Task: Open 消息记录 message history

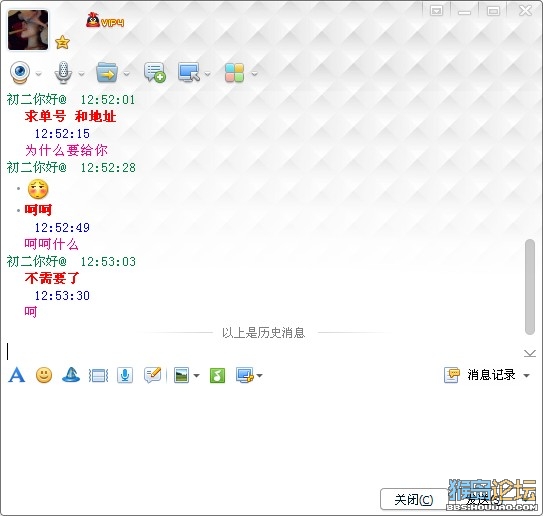Action: (480, 375)
